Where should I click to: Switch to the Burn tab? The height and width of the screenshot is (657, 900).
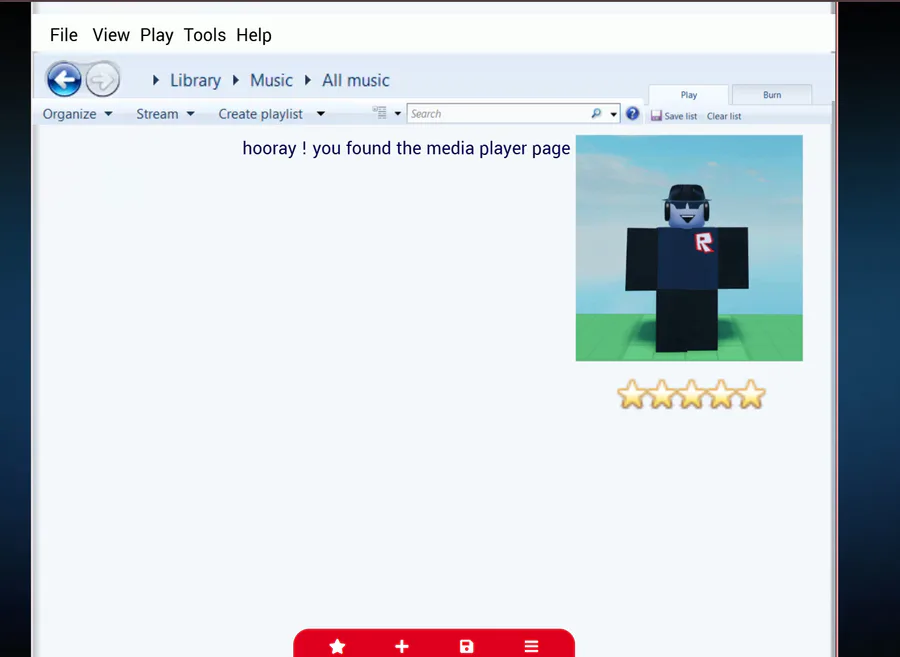pos(772,95)
